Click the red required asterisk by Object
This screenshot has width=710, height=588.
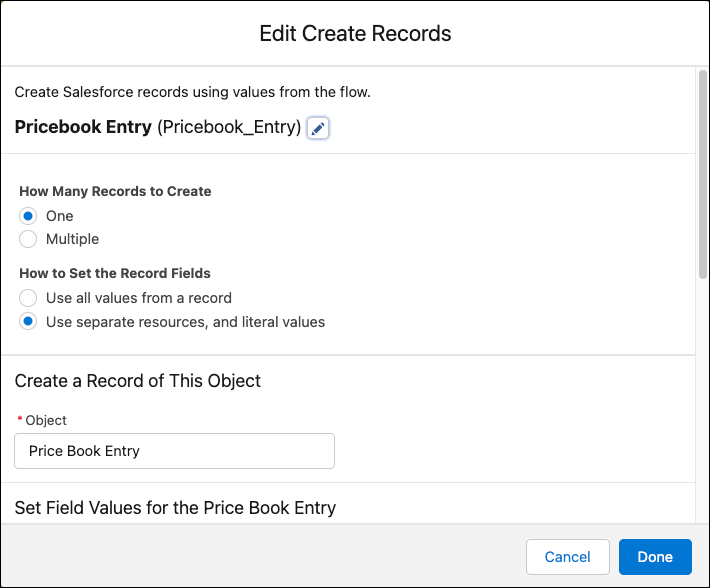tap(19, 421)
